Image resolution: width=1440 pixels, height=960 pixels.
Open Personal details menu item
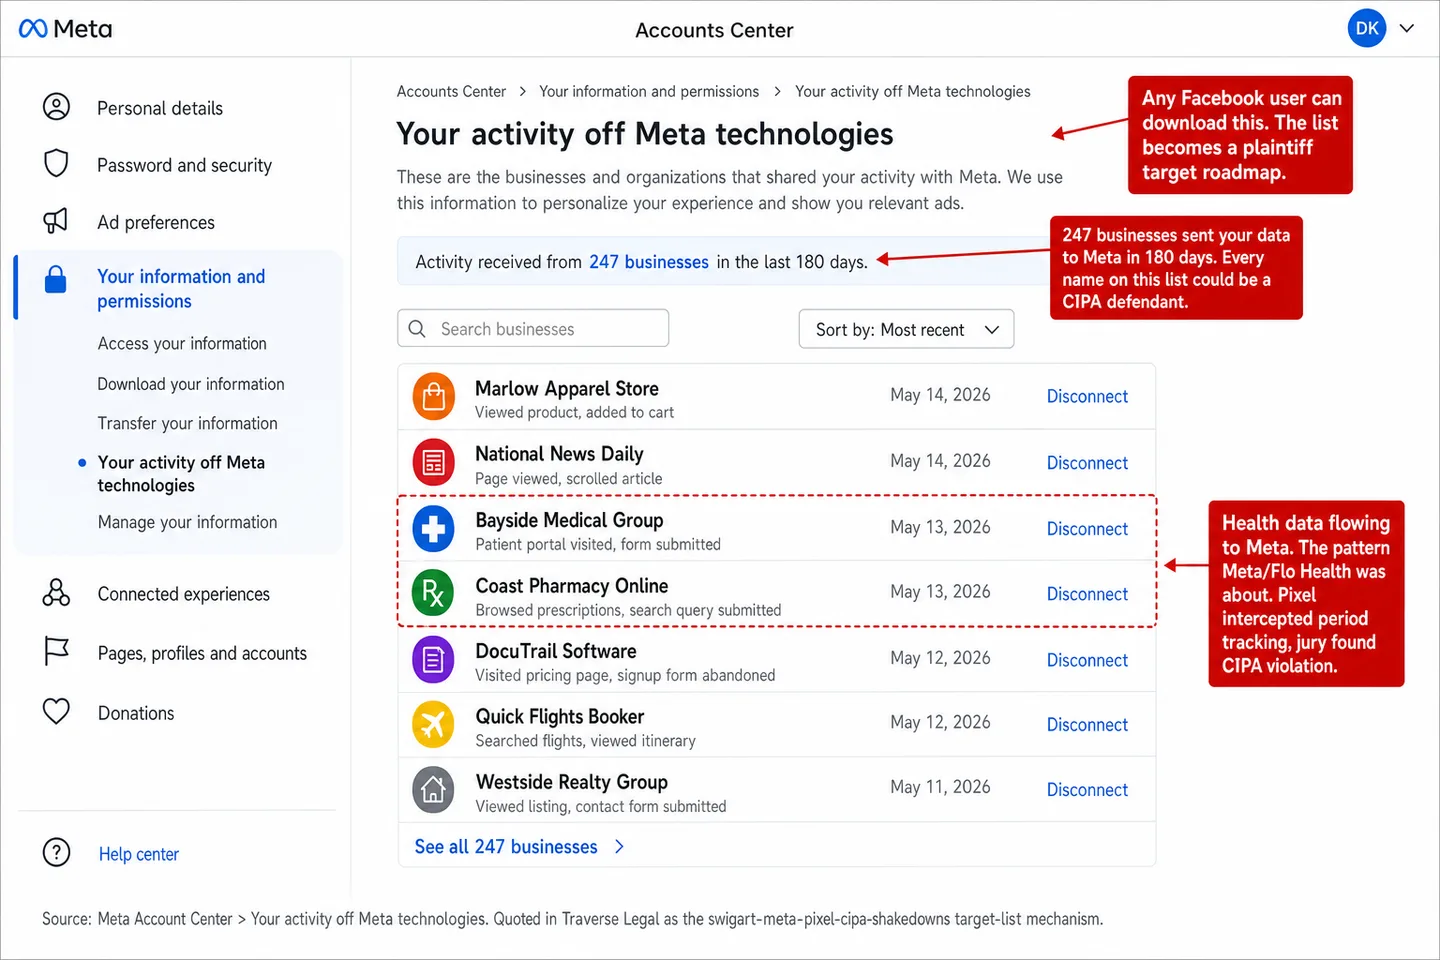tap(160, 108)
